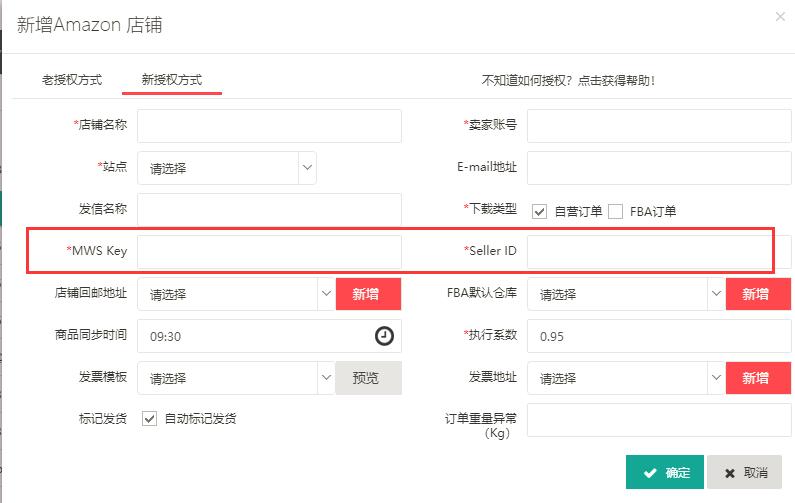The image size is (795, 503).
Task: Select the 新授权方式 tab
Action: pyautogui.click(x=172, y=80)
